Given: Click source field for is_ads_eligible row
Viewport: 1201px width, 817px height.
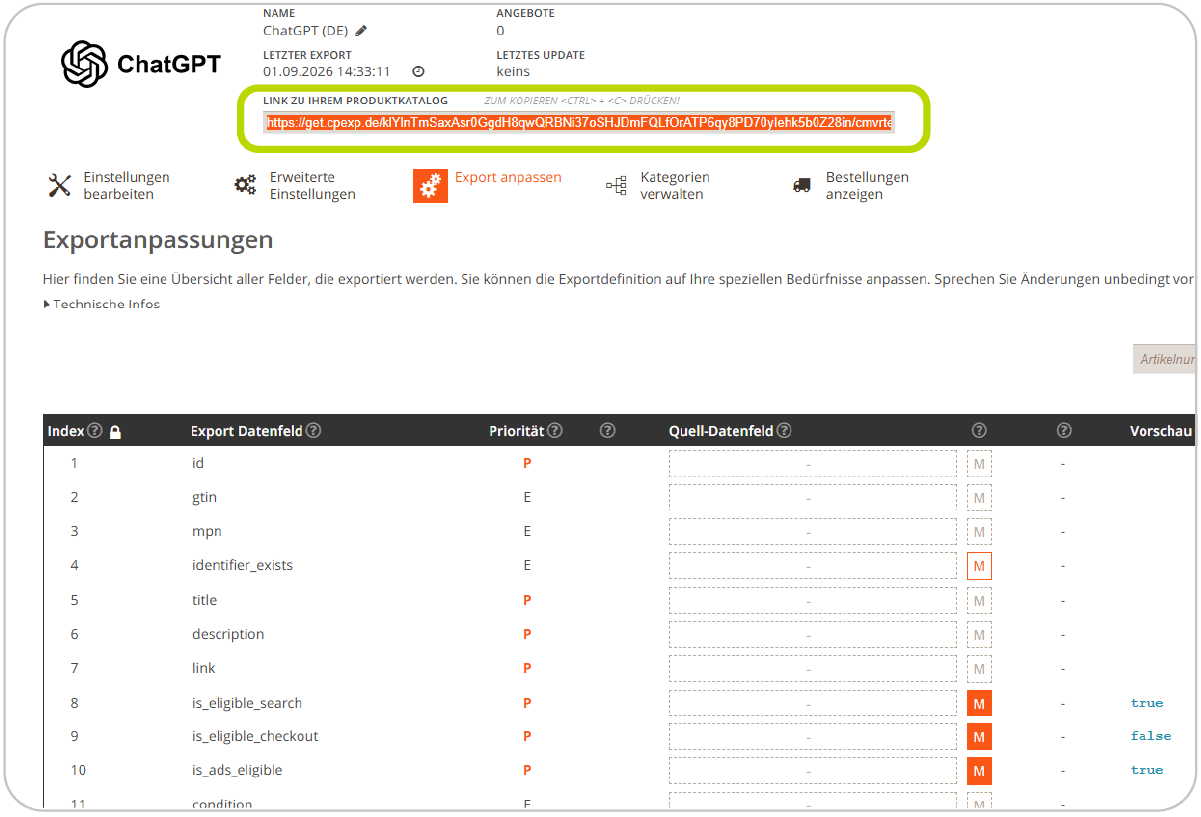Looking at the screenshot, I should (813, 771).
